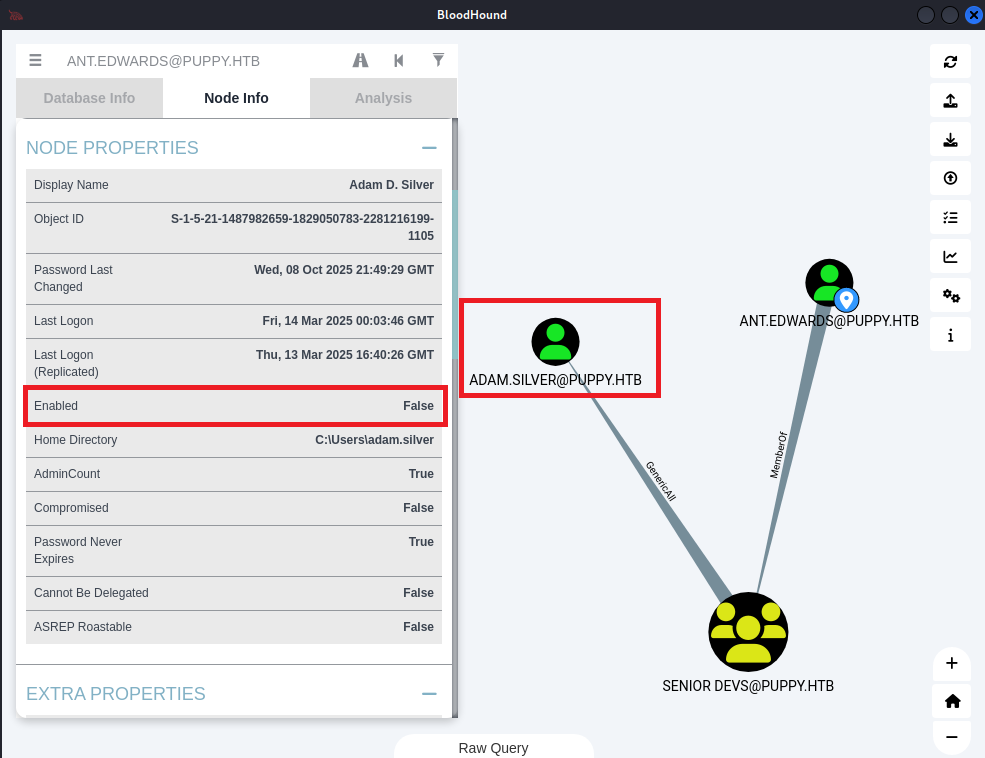985x758 pixels.
Task: Expand the Raw Query panel
Action: pyautogui.click(x=493, y=748)
